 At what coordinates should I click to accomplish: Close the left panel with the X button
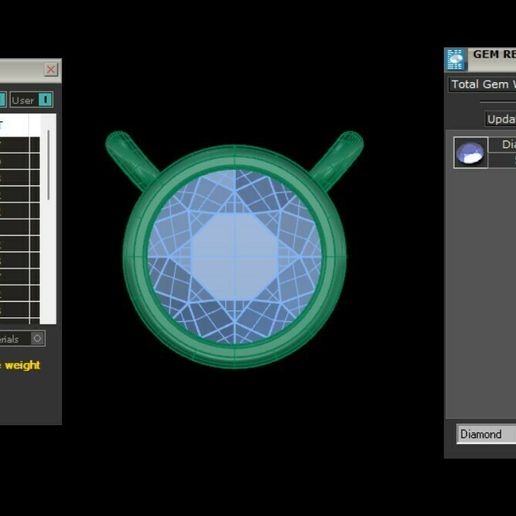[51, 69]
